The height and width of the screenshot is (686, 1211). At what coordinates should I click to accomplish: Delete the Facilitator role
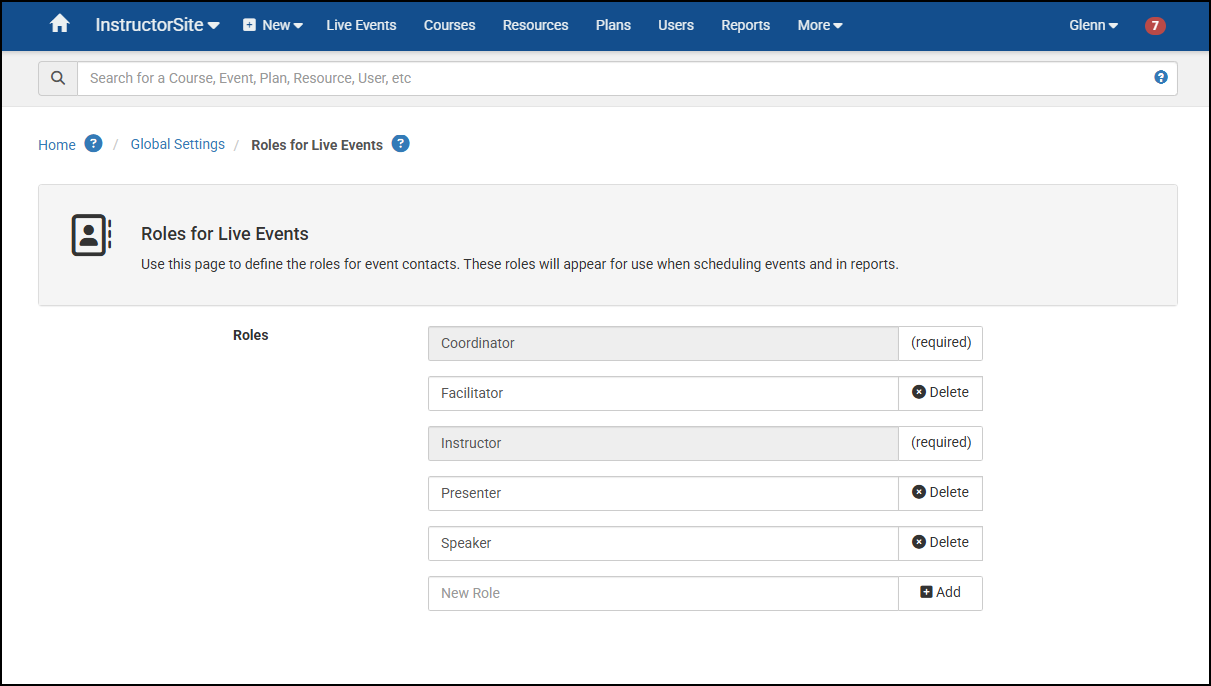tap(940, 393)
